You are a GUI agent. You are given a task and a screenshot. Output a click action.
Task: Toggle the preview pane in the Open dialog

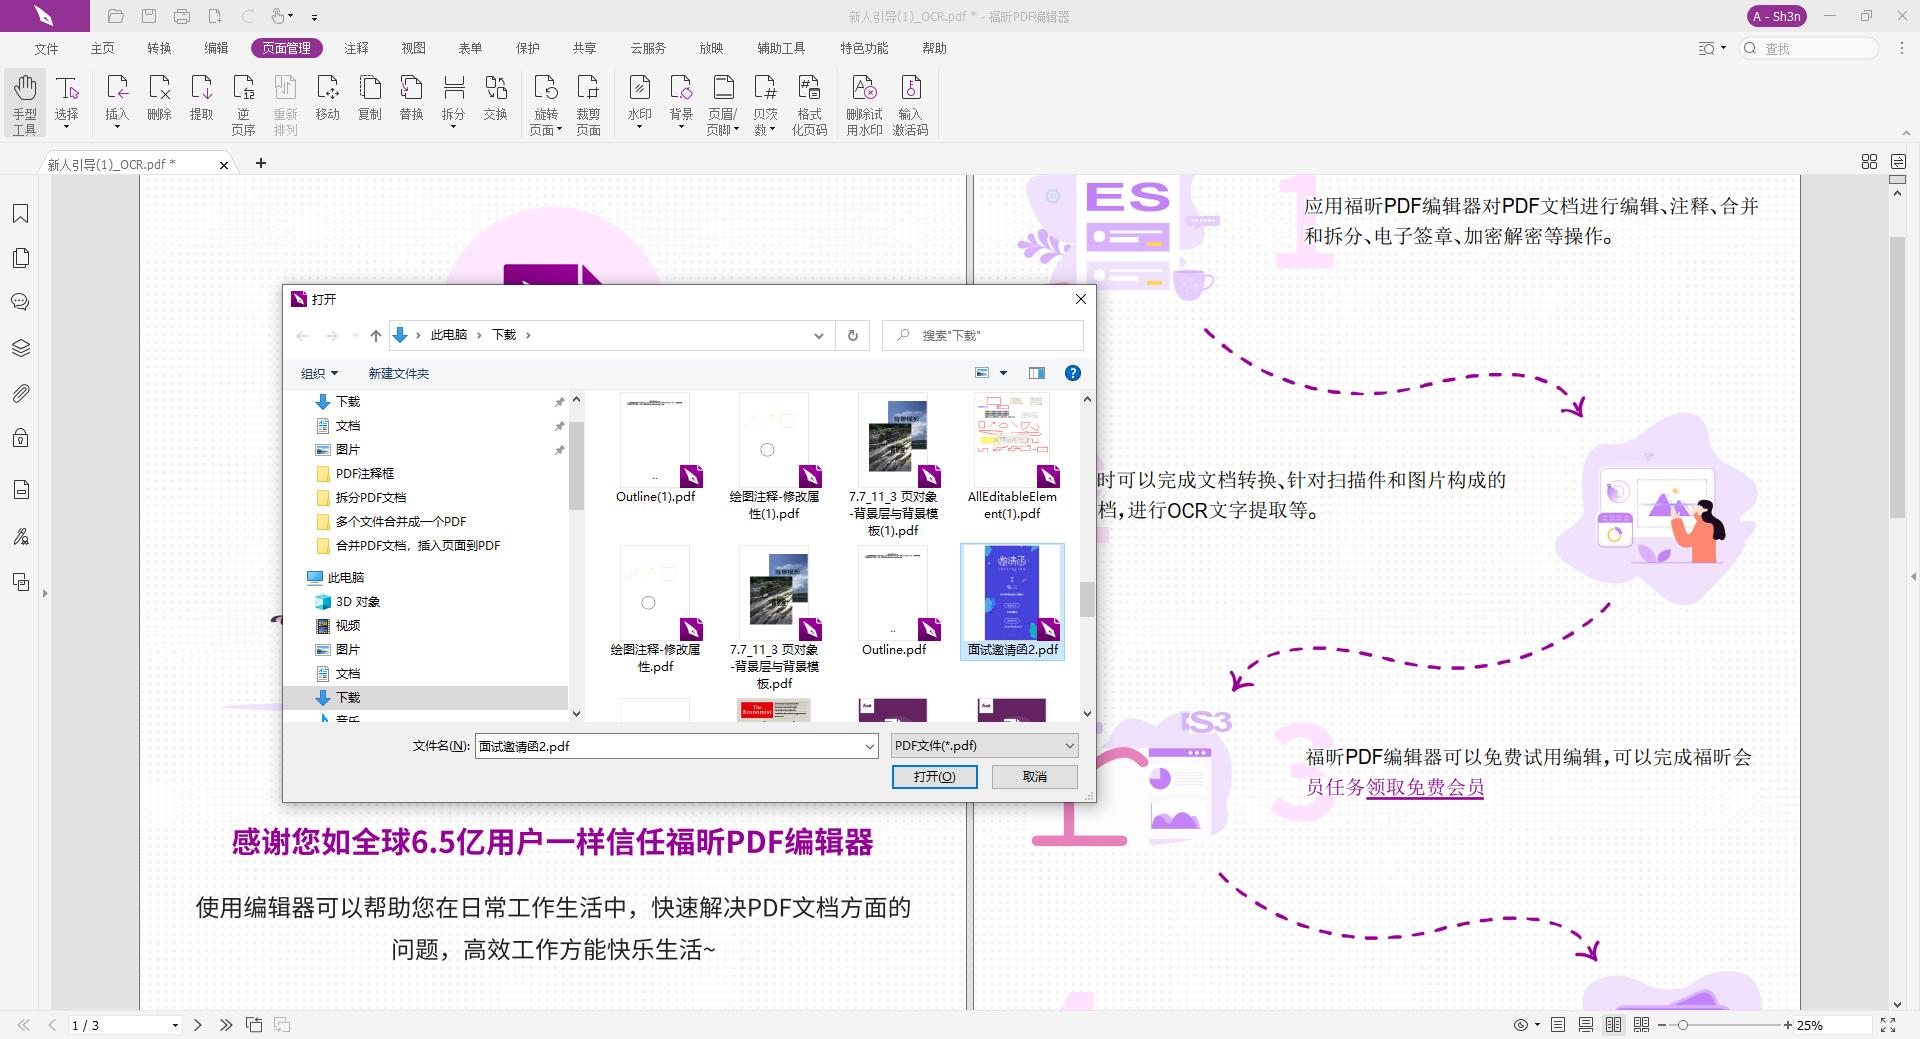pos(1037,372)
